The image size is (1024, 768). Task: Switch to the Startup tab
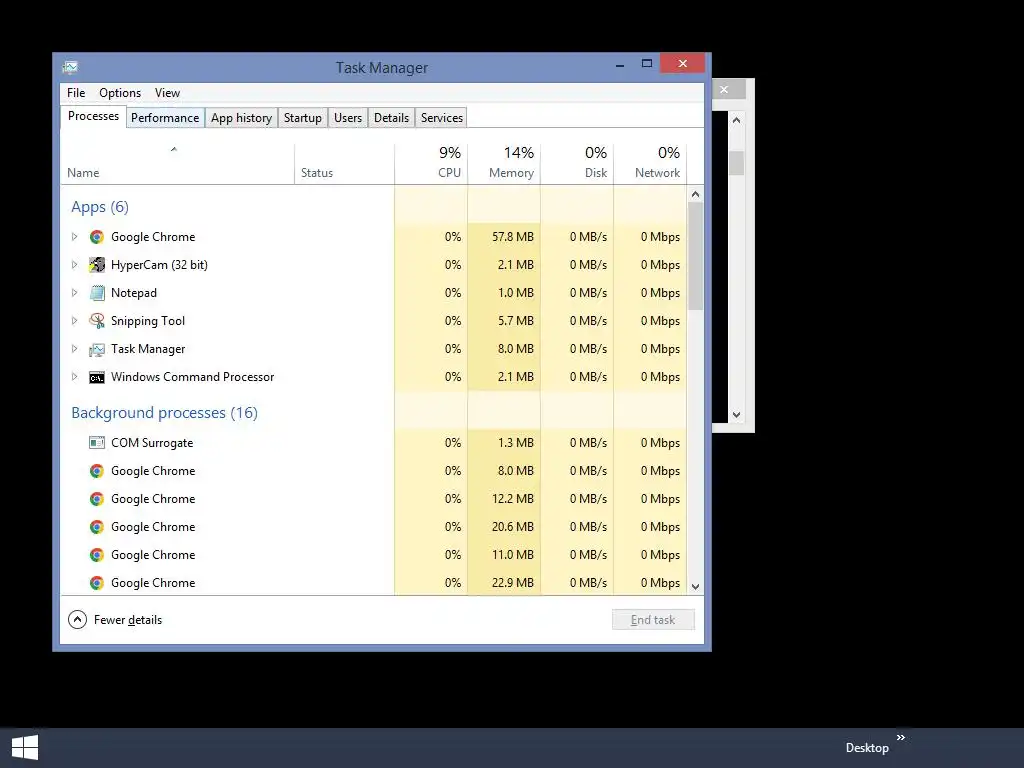click(302, 118)
